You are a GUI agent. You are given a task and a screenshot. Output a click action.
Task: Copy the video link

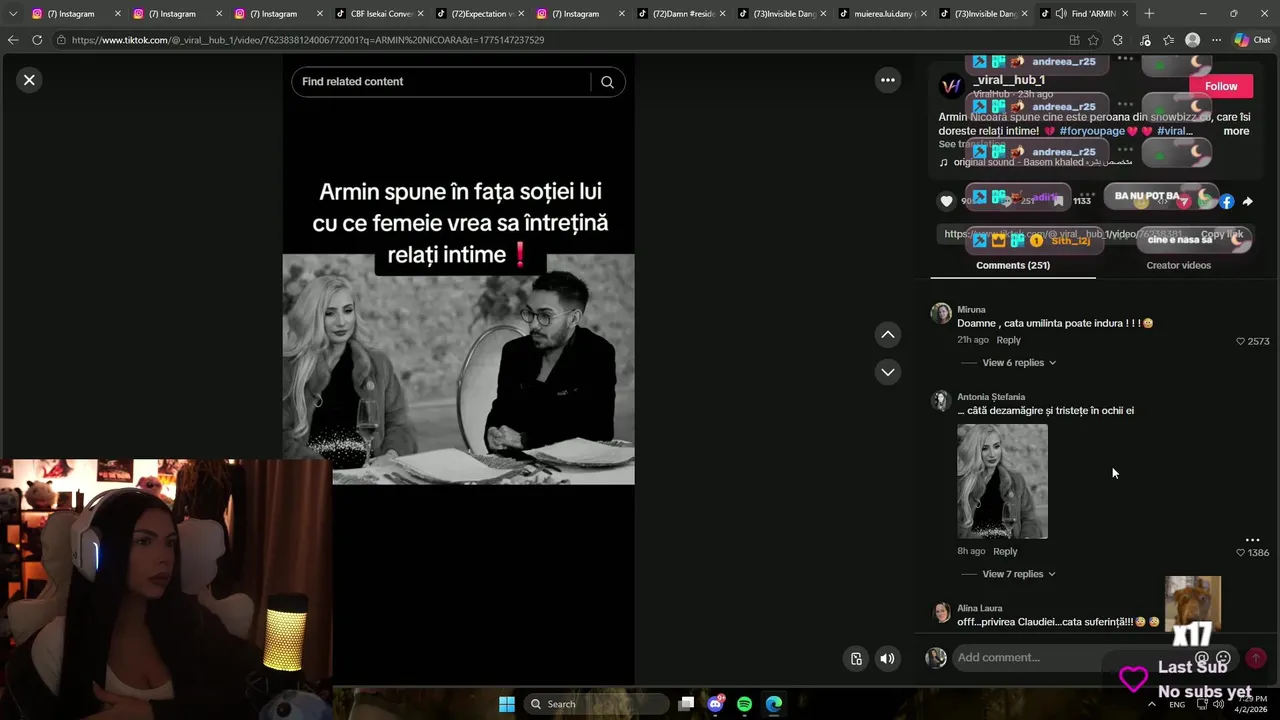point(1222,234)
